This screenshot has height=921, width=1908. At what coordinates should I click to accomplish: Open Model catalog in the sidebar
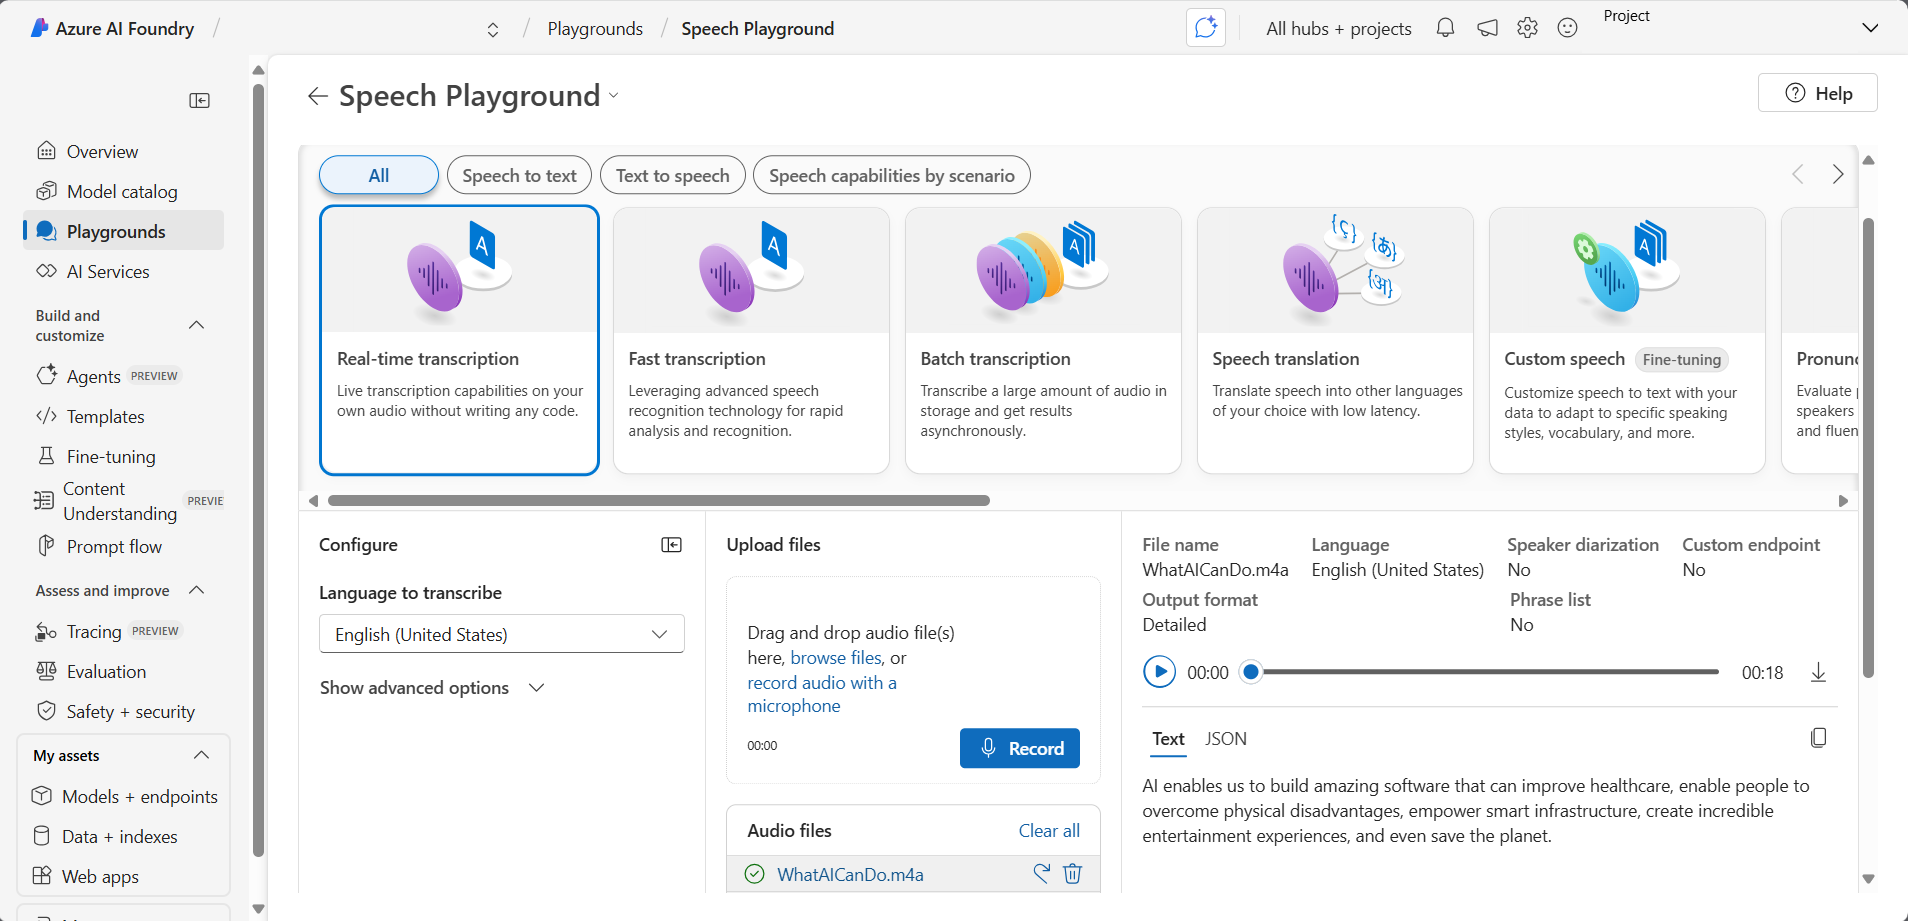point(123,191)
